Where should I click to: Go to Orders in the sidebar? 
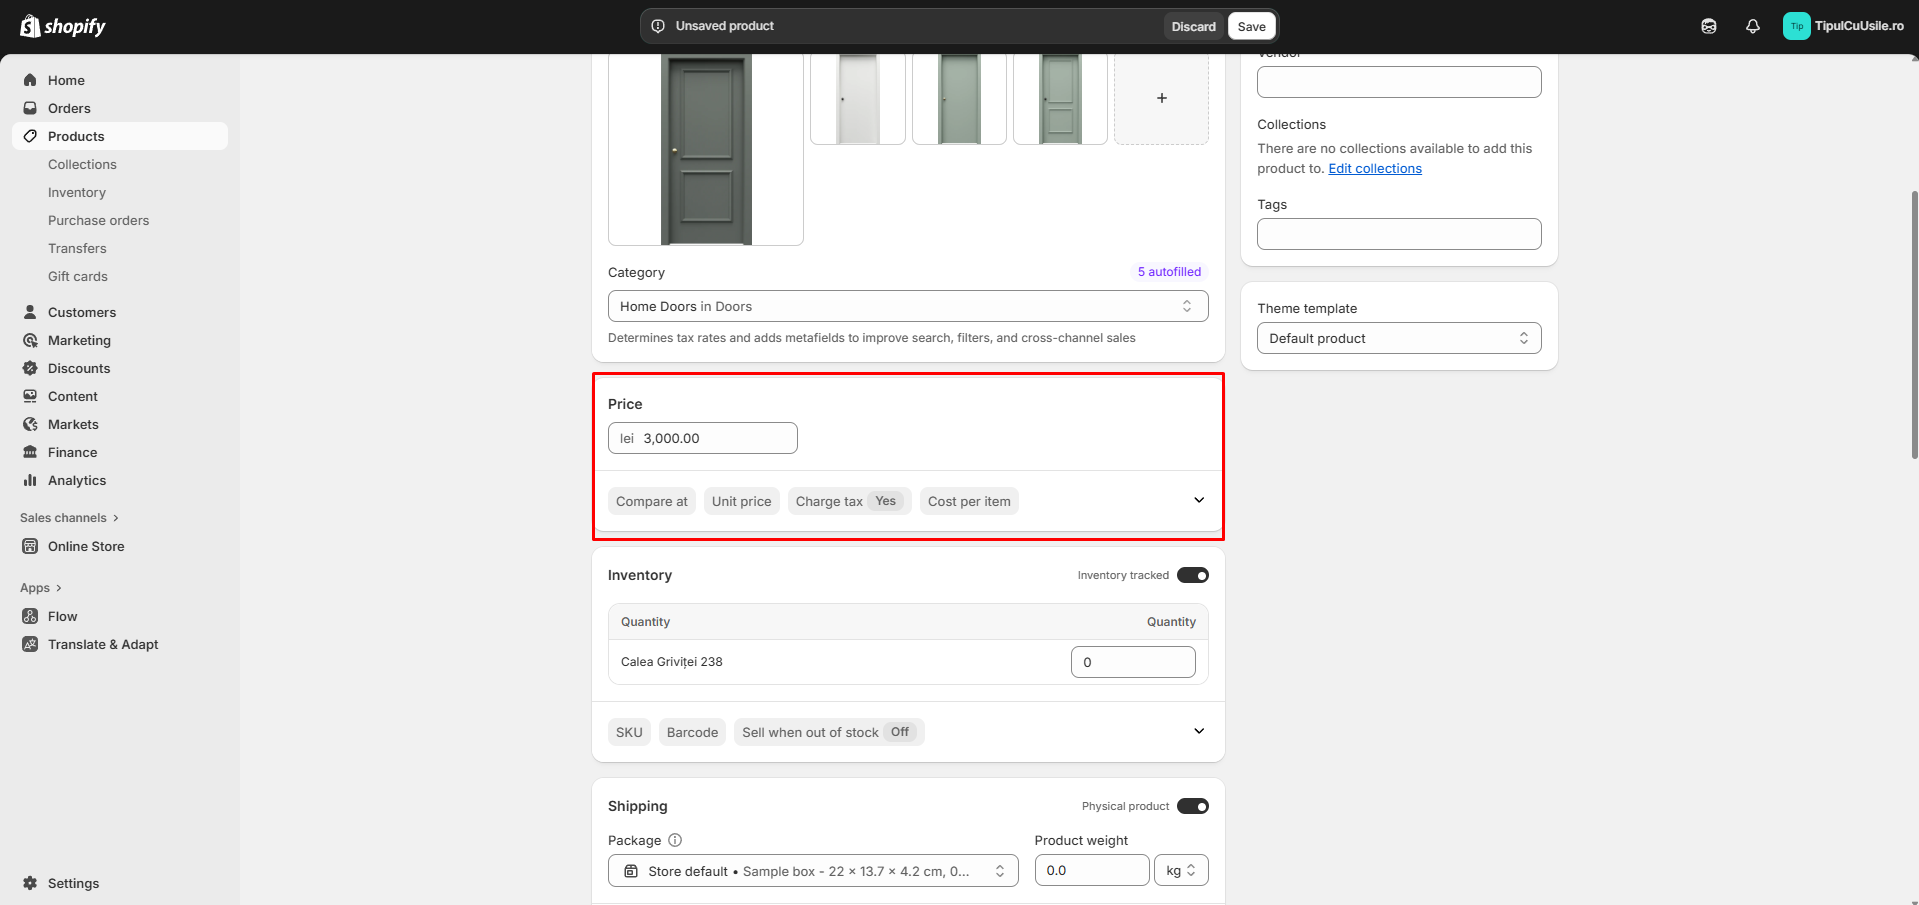point(69,108)
